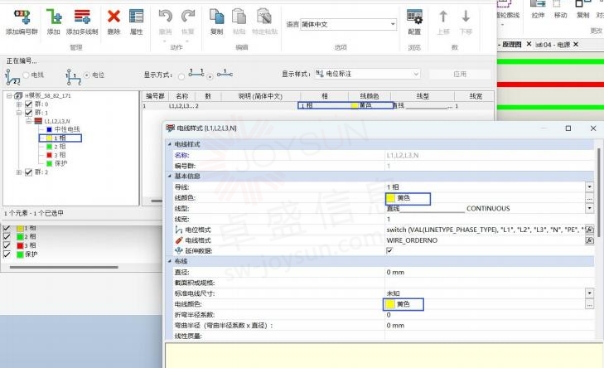This screenshot has height=369, width=605.
Task: Click the red 电线格式 row icon
Action: coord(179,240)
